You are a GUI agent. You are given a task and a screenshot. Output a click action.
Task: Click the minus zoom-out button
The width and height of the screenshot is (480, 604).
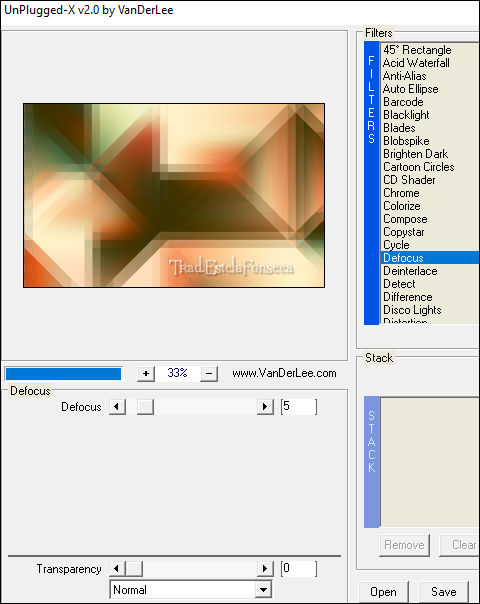pos(209,373)
